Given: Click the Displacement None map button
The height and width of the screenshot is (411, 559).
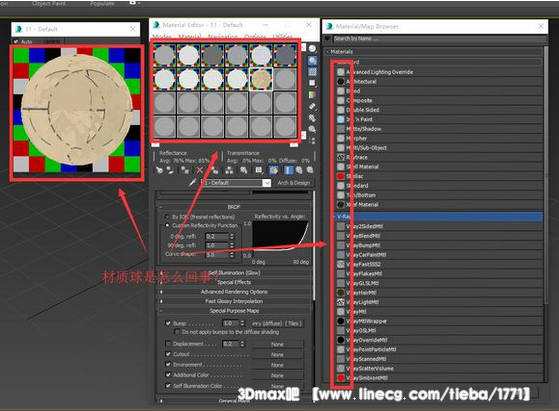Looking at the screenshot, I should pyautogui.click(x=277, y=344).
